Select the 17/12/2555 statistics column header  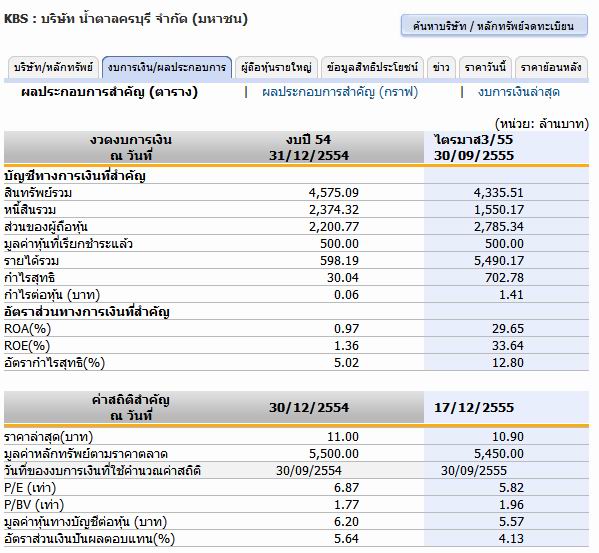[474, 407]
